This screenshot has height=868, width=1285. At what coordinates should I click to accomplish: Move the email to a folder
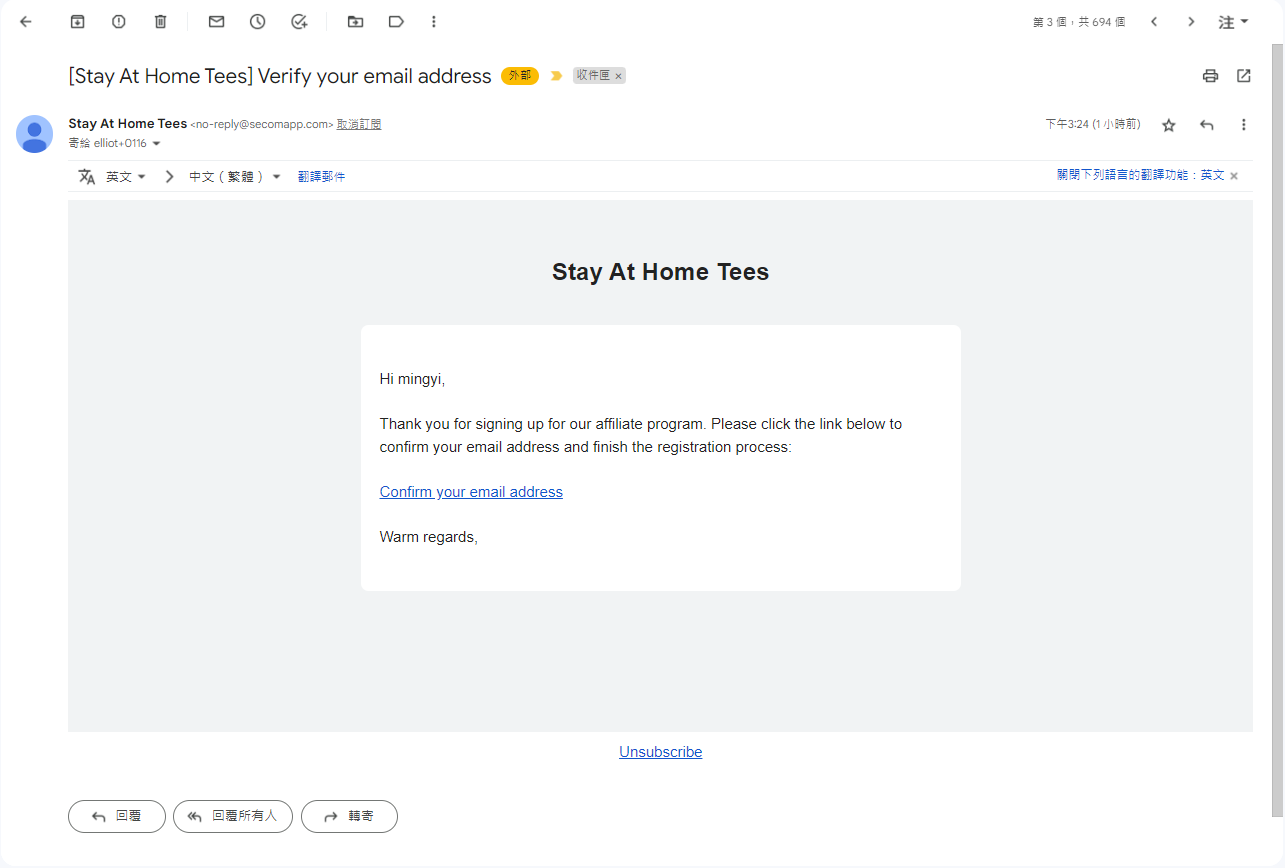pos(355,21)
